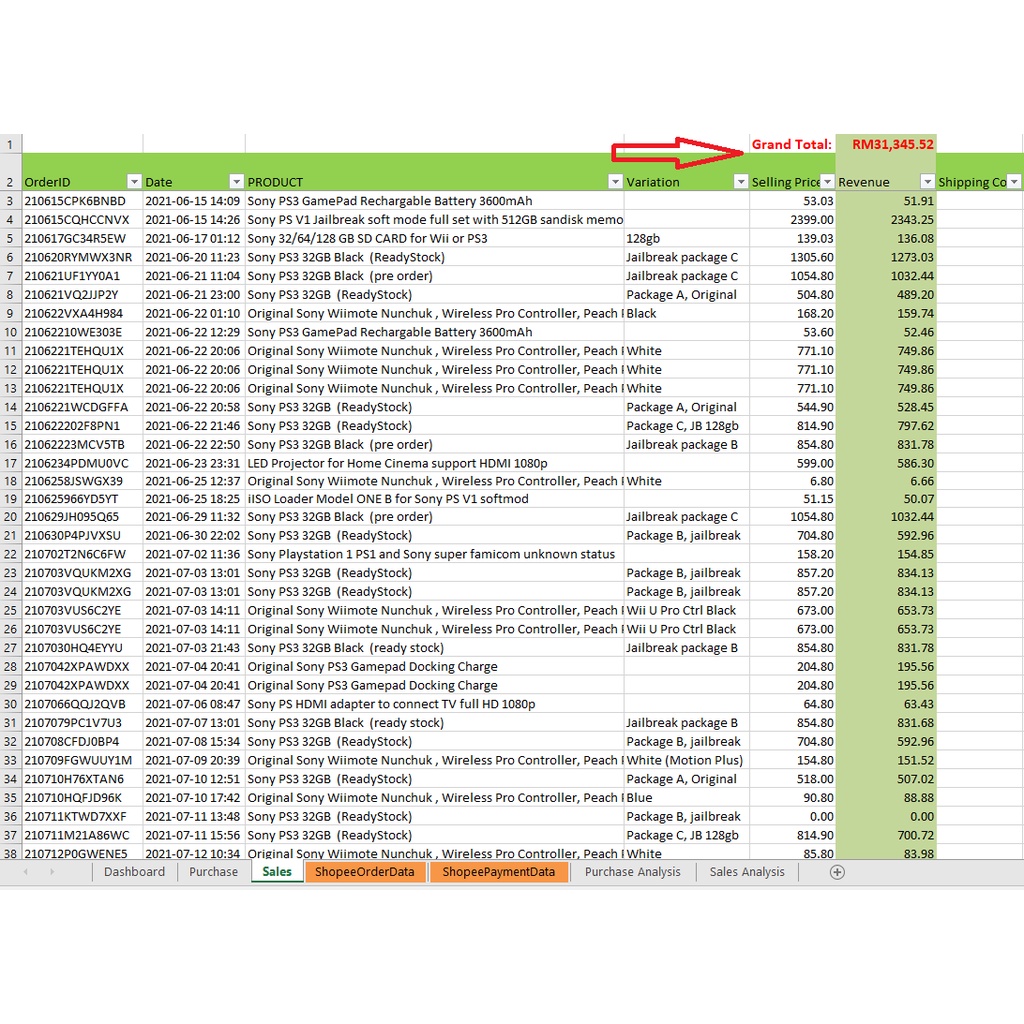This screenshot has width=1024, height=1024.
Task: Click the next sheet navigation arrow
Action: (52, 872)
